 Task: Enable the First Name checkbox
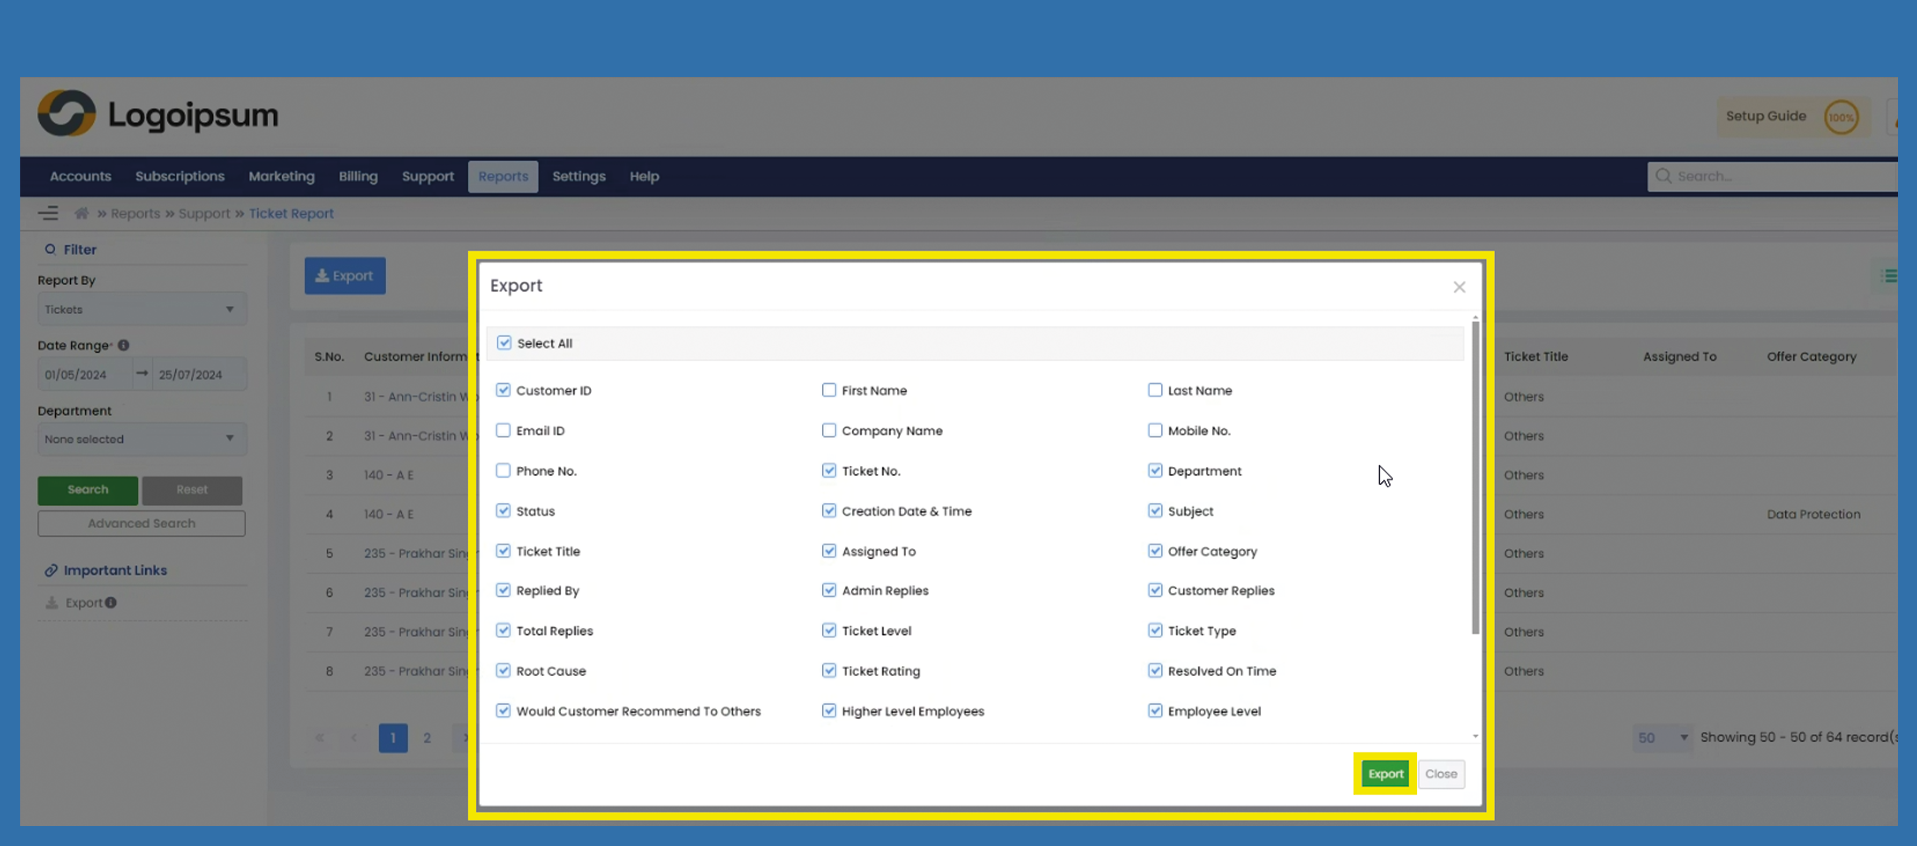coord(829,390)
